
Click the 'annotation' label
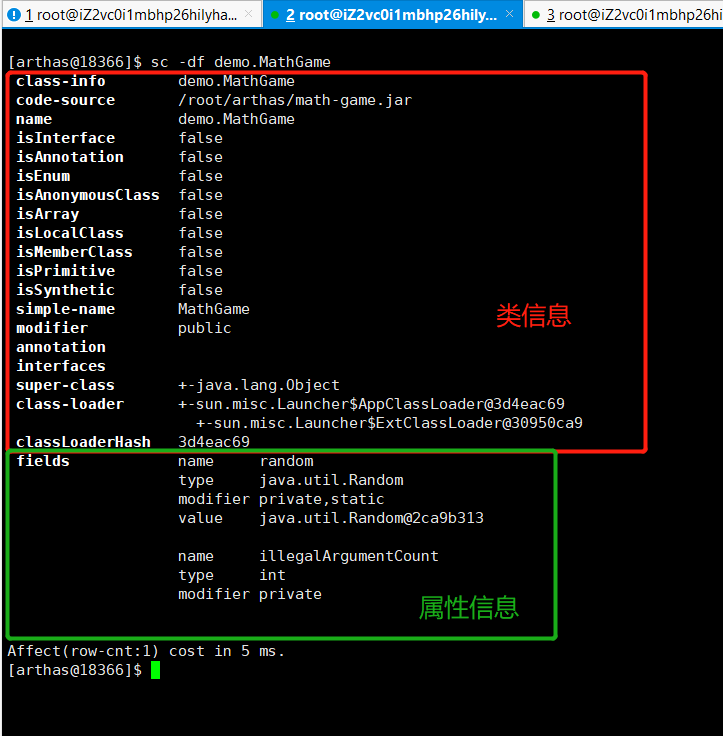61,347
